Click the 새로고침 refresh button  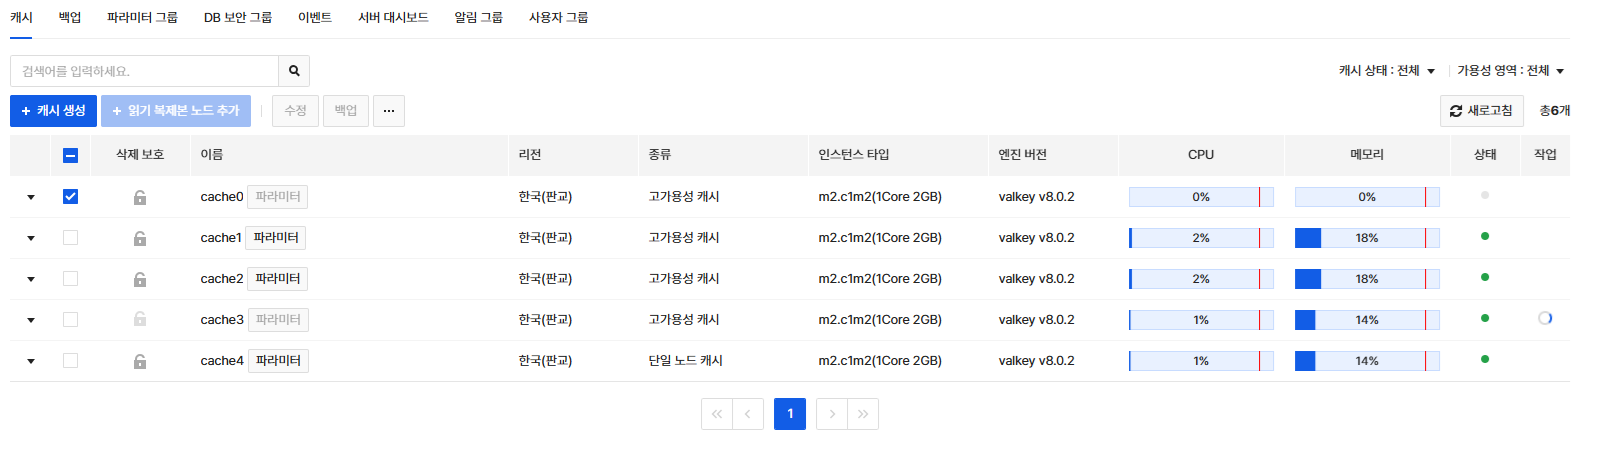tap(1481, 111)
